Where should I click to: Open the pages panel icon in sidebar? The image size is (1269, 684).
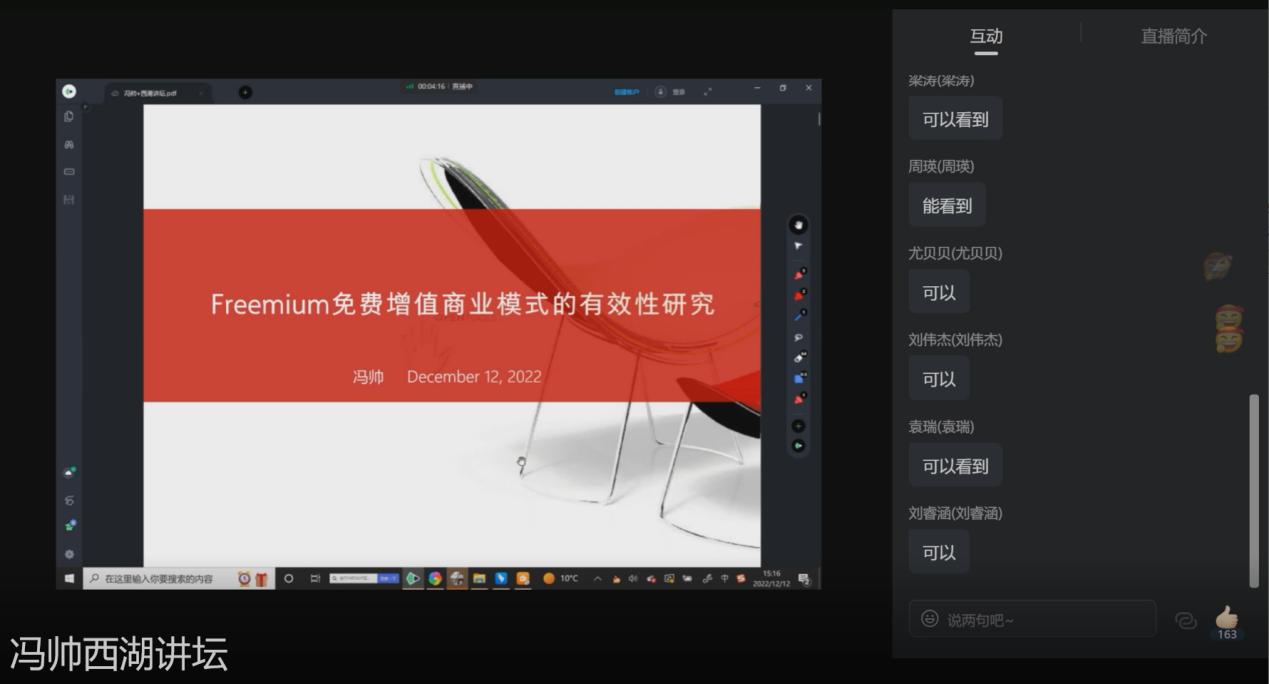coord(69,116)
